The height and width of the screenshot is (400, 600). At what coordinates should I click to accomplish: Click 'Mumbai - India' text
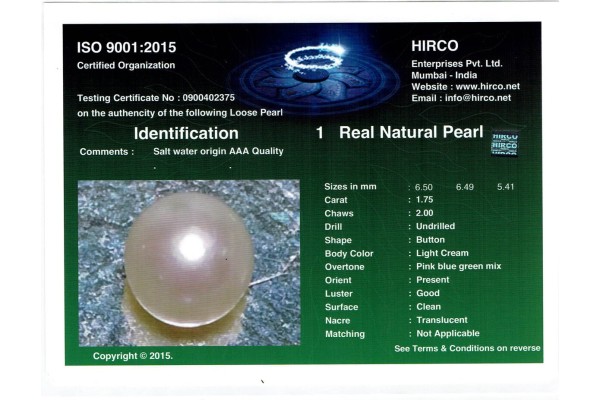(x=444, y=75)
